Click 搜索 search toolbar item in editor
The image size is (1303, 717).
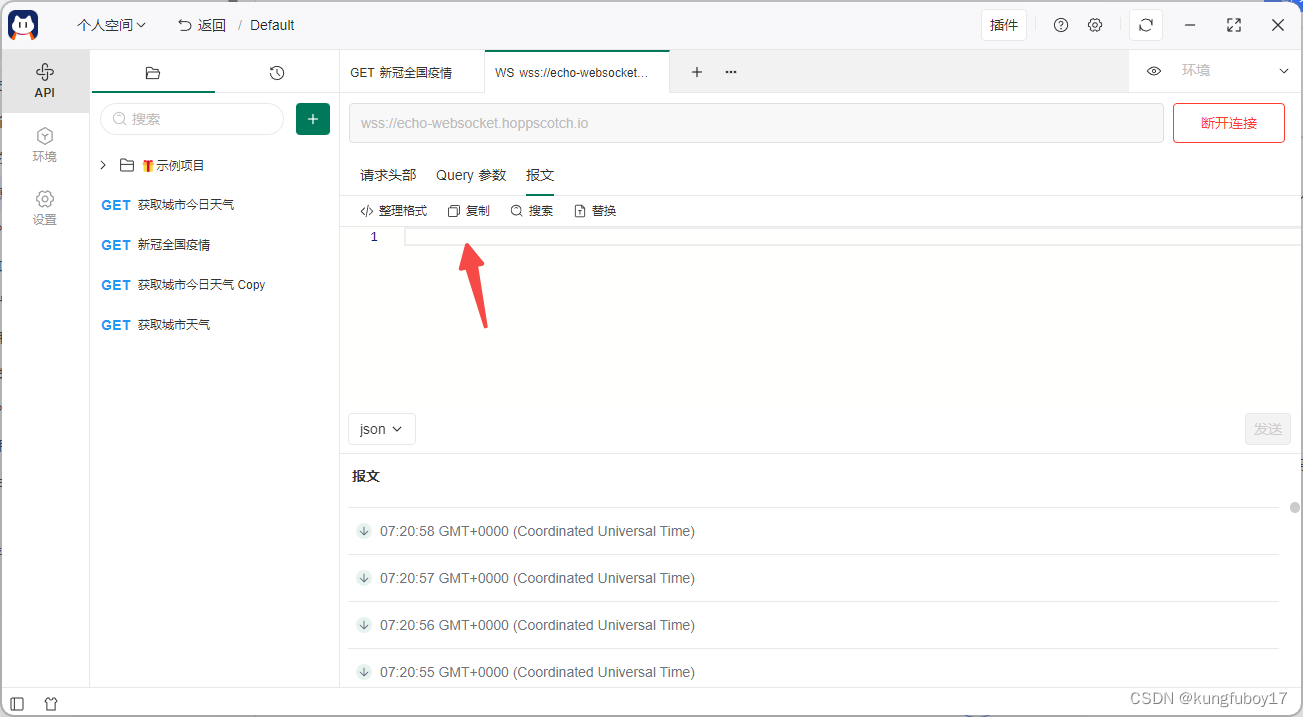[531, 211]
